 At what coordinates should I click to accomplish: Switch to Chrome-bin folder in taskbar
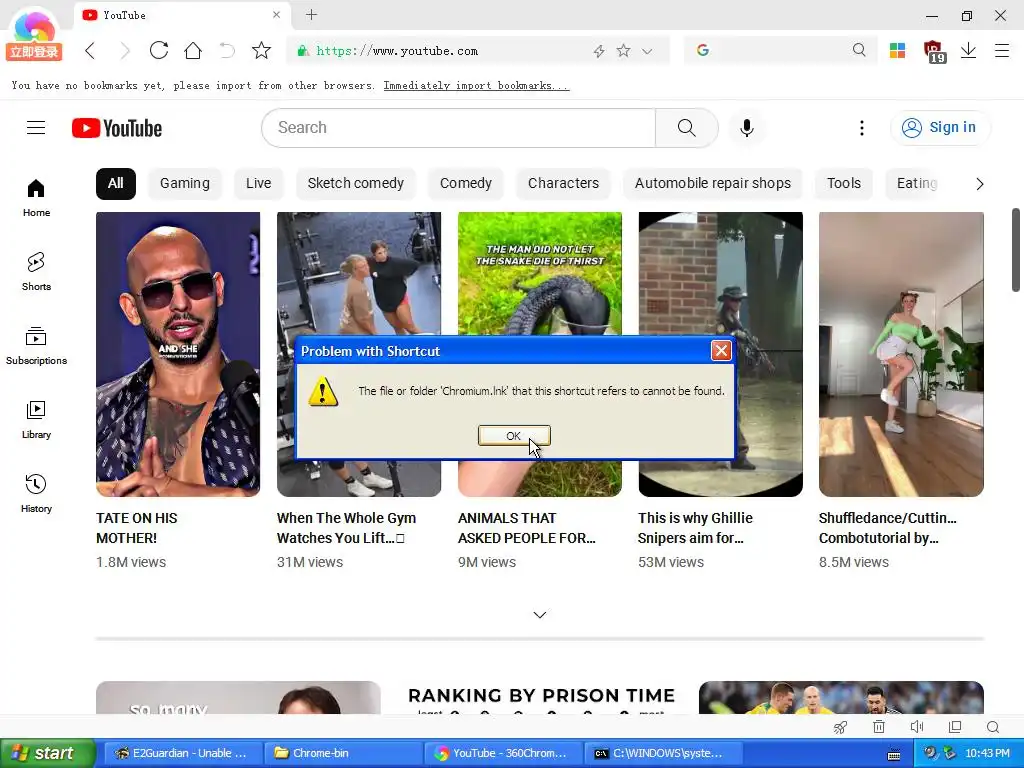point(343,753)
